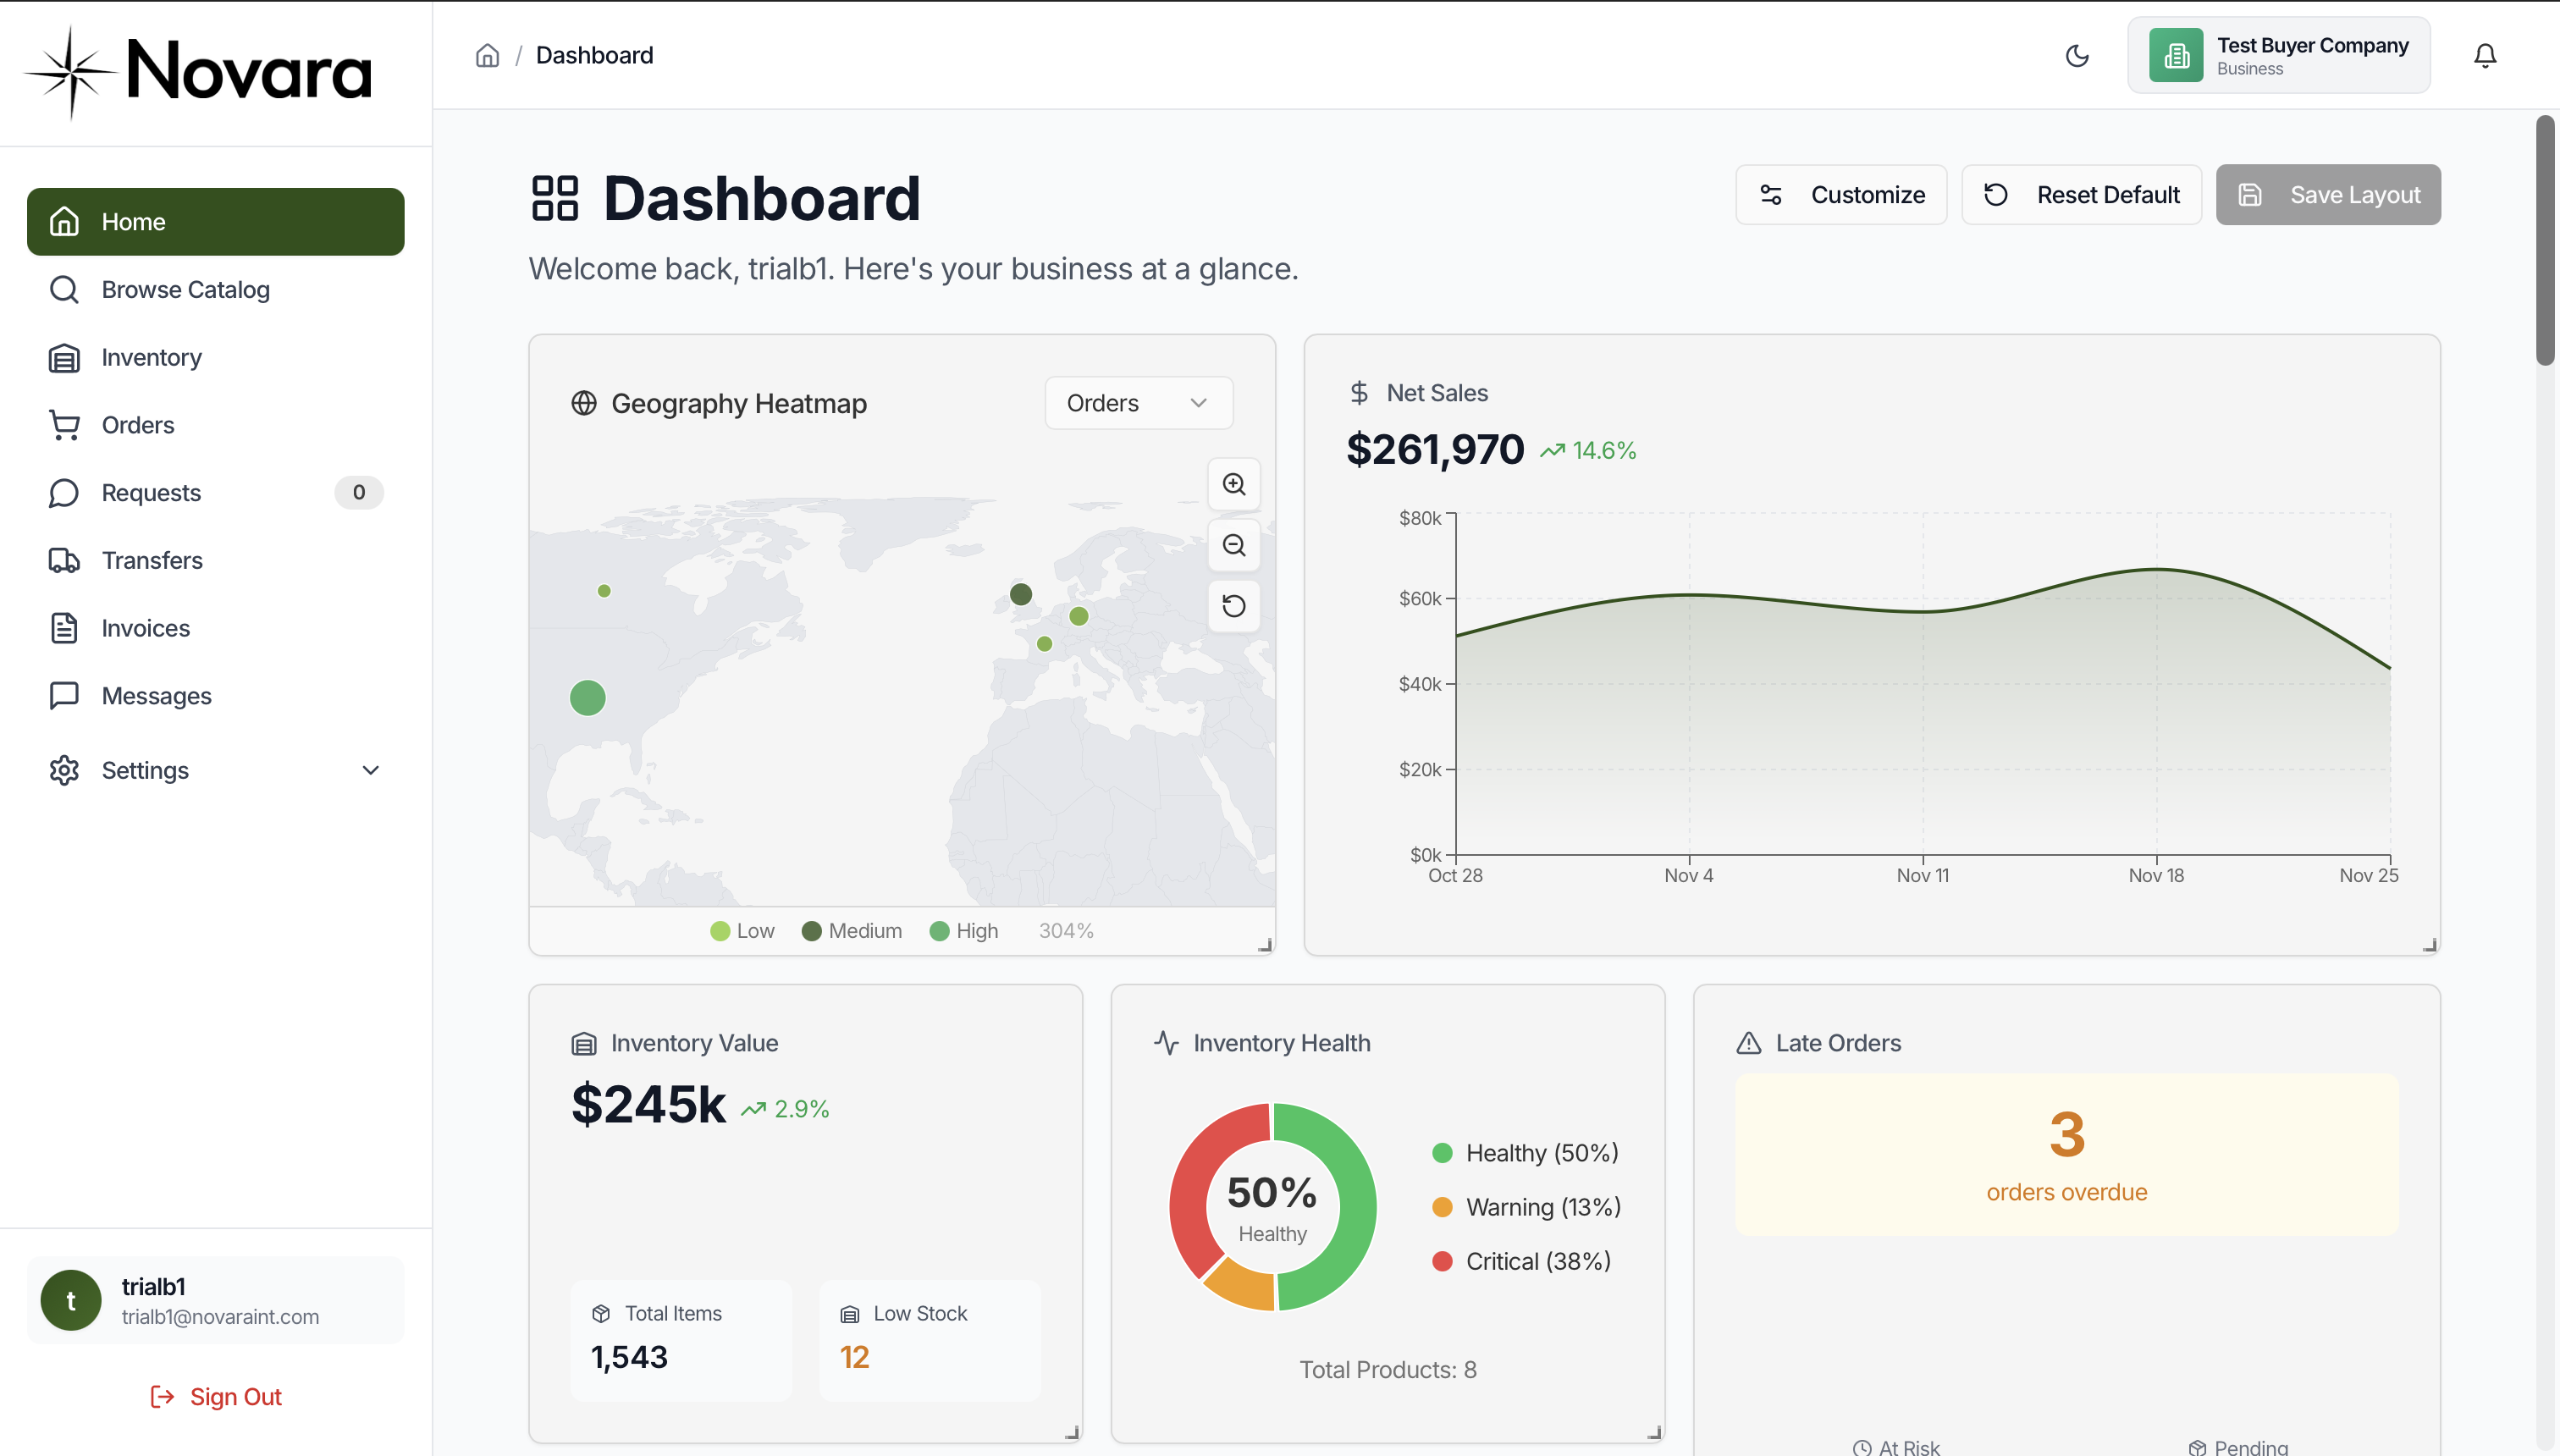The image size is (2560, 1456).
Task: Open the notifications bell
Action: point(2485,55)
